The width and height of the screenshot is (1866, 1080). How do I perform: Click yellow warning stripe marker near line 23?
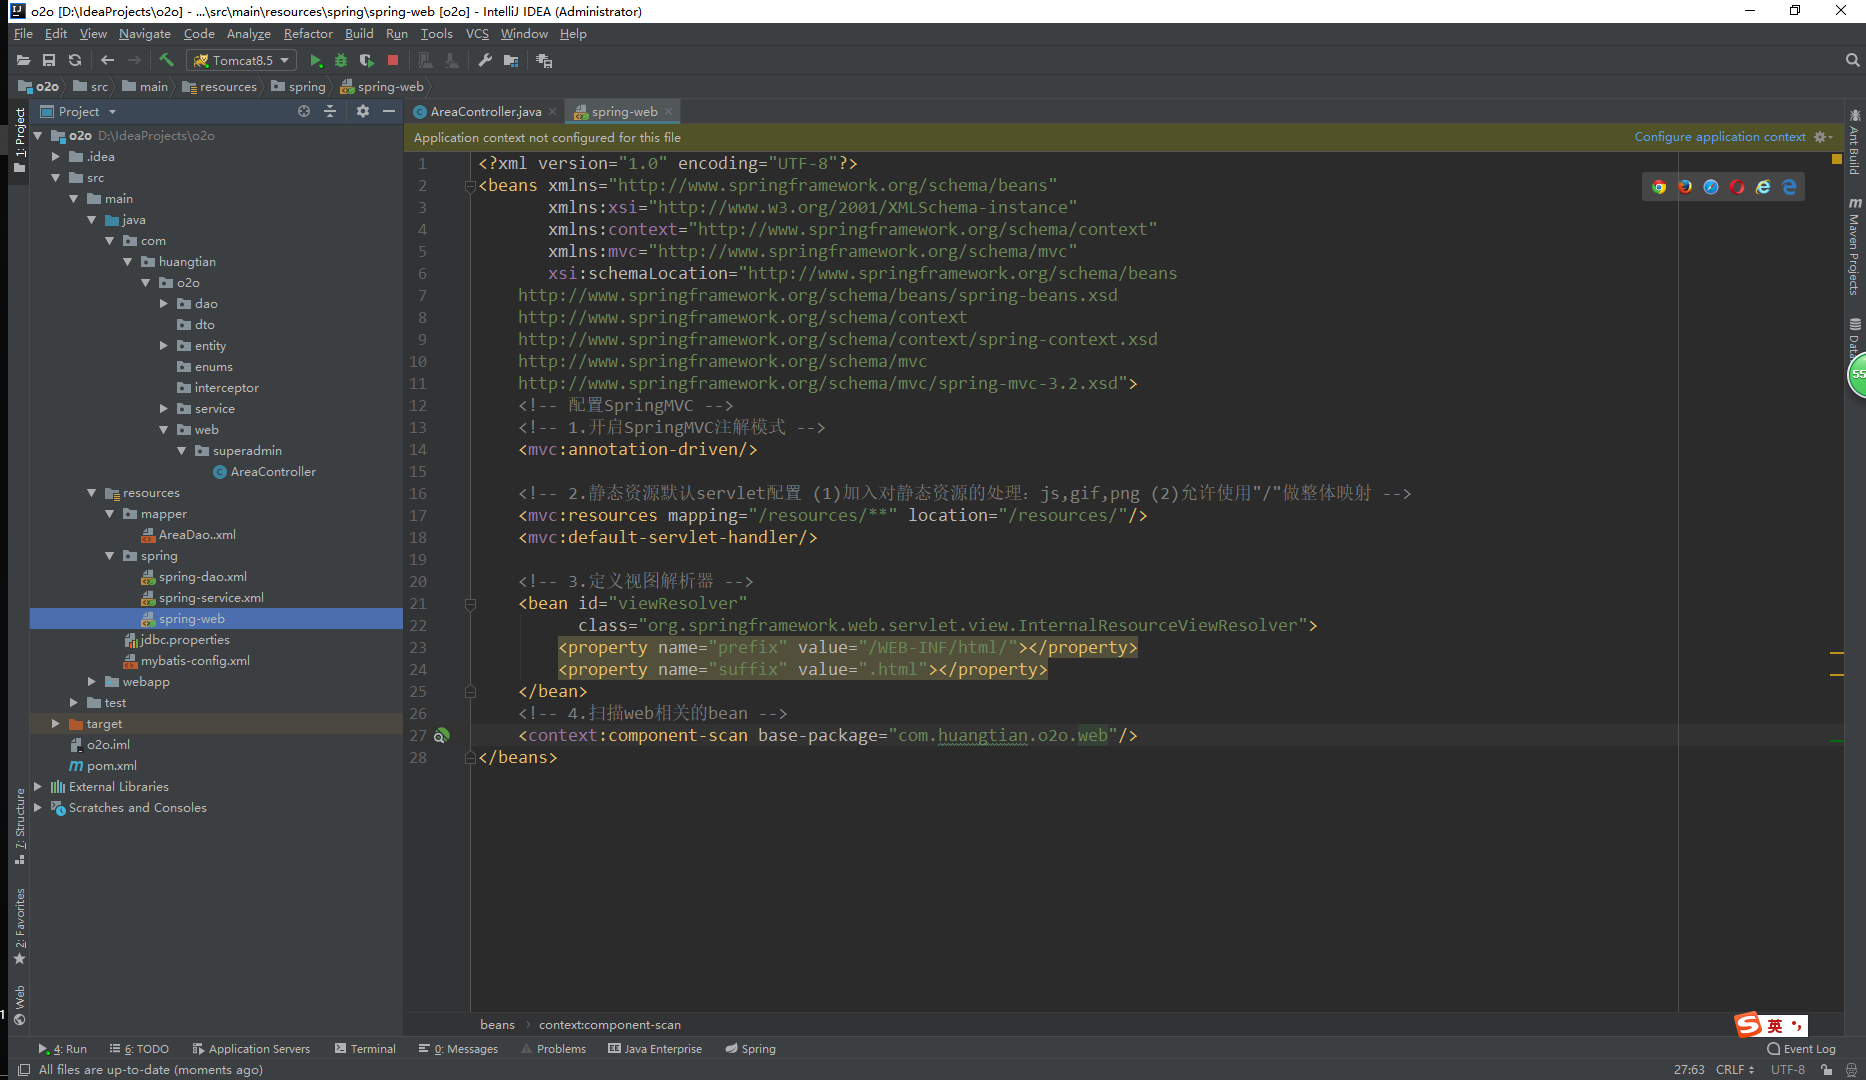[1837, 652]
